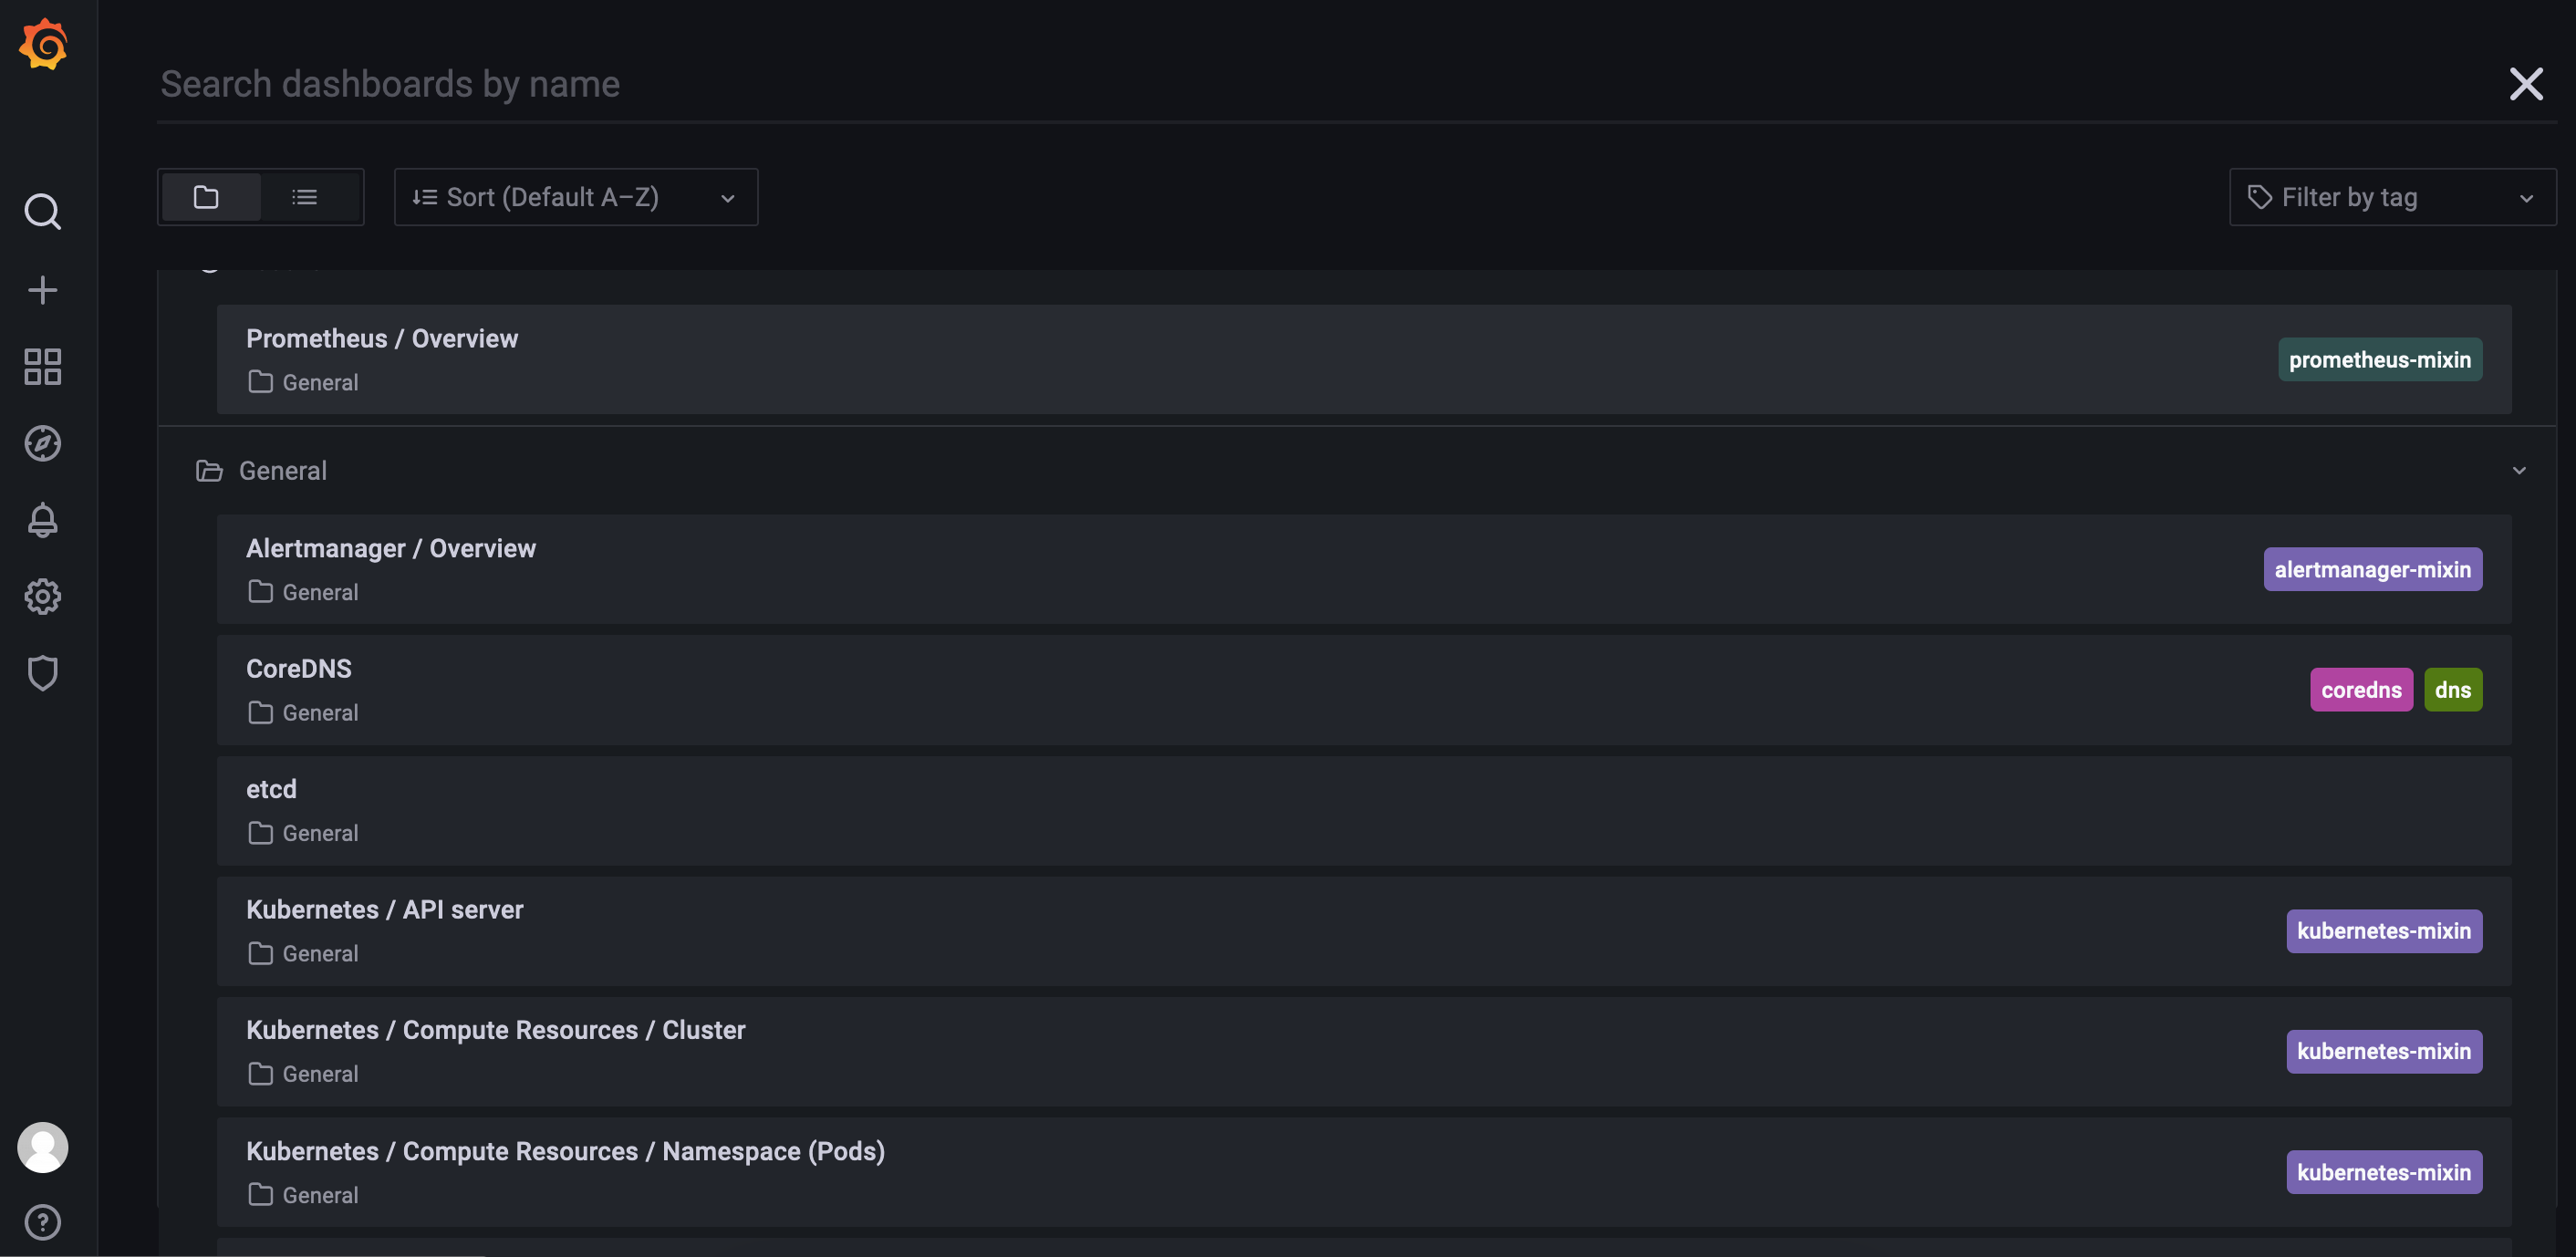Image resolution: width=2576 pixels, height=1257 pixels.
Task: Click General folder label under Kubernetes / API server
Action: tap(320, 954)
